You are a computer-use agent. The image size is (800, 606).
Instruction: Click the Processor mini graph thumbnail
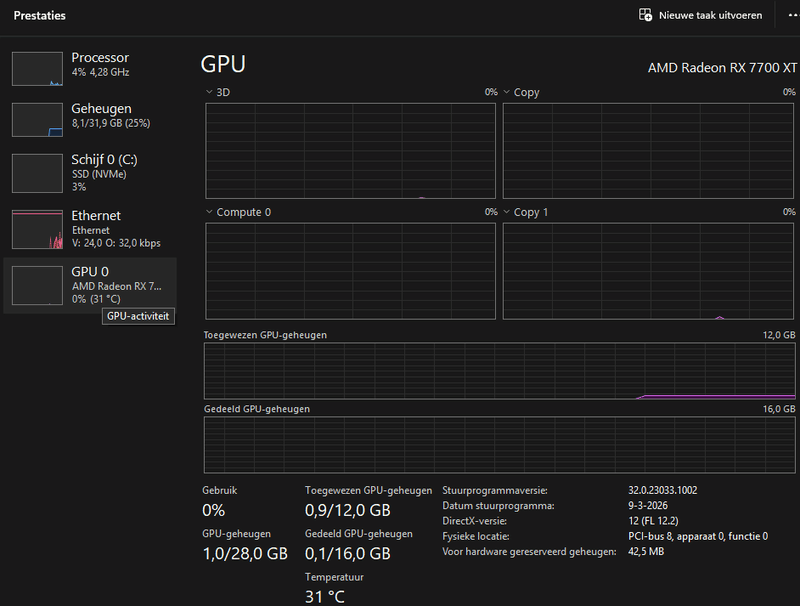(37, 69)
